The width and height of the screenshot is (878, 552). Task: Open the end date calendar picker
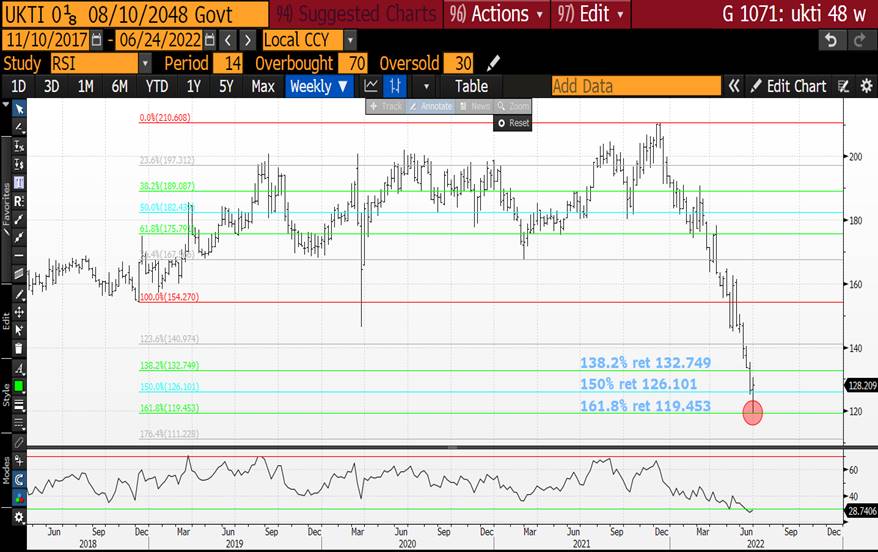[210, 40]
